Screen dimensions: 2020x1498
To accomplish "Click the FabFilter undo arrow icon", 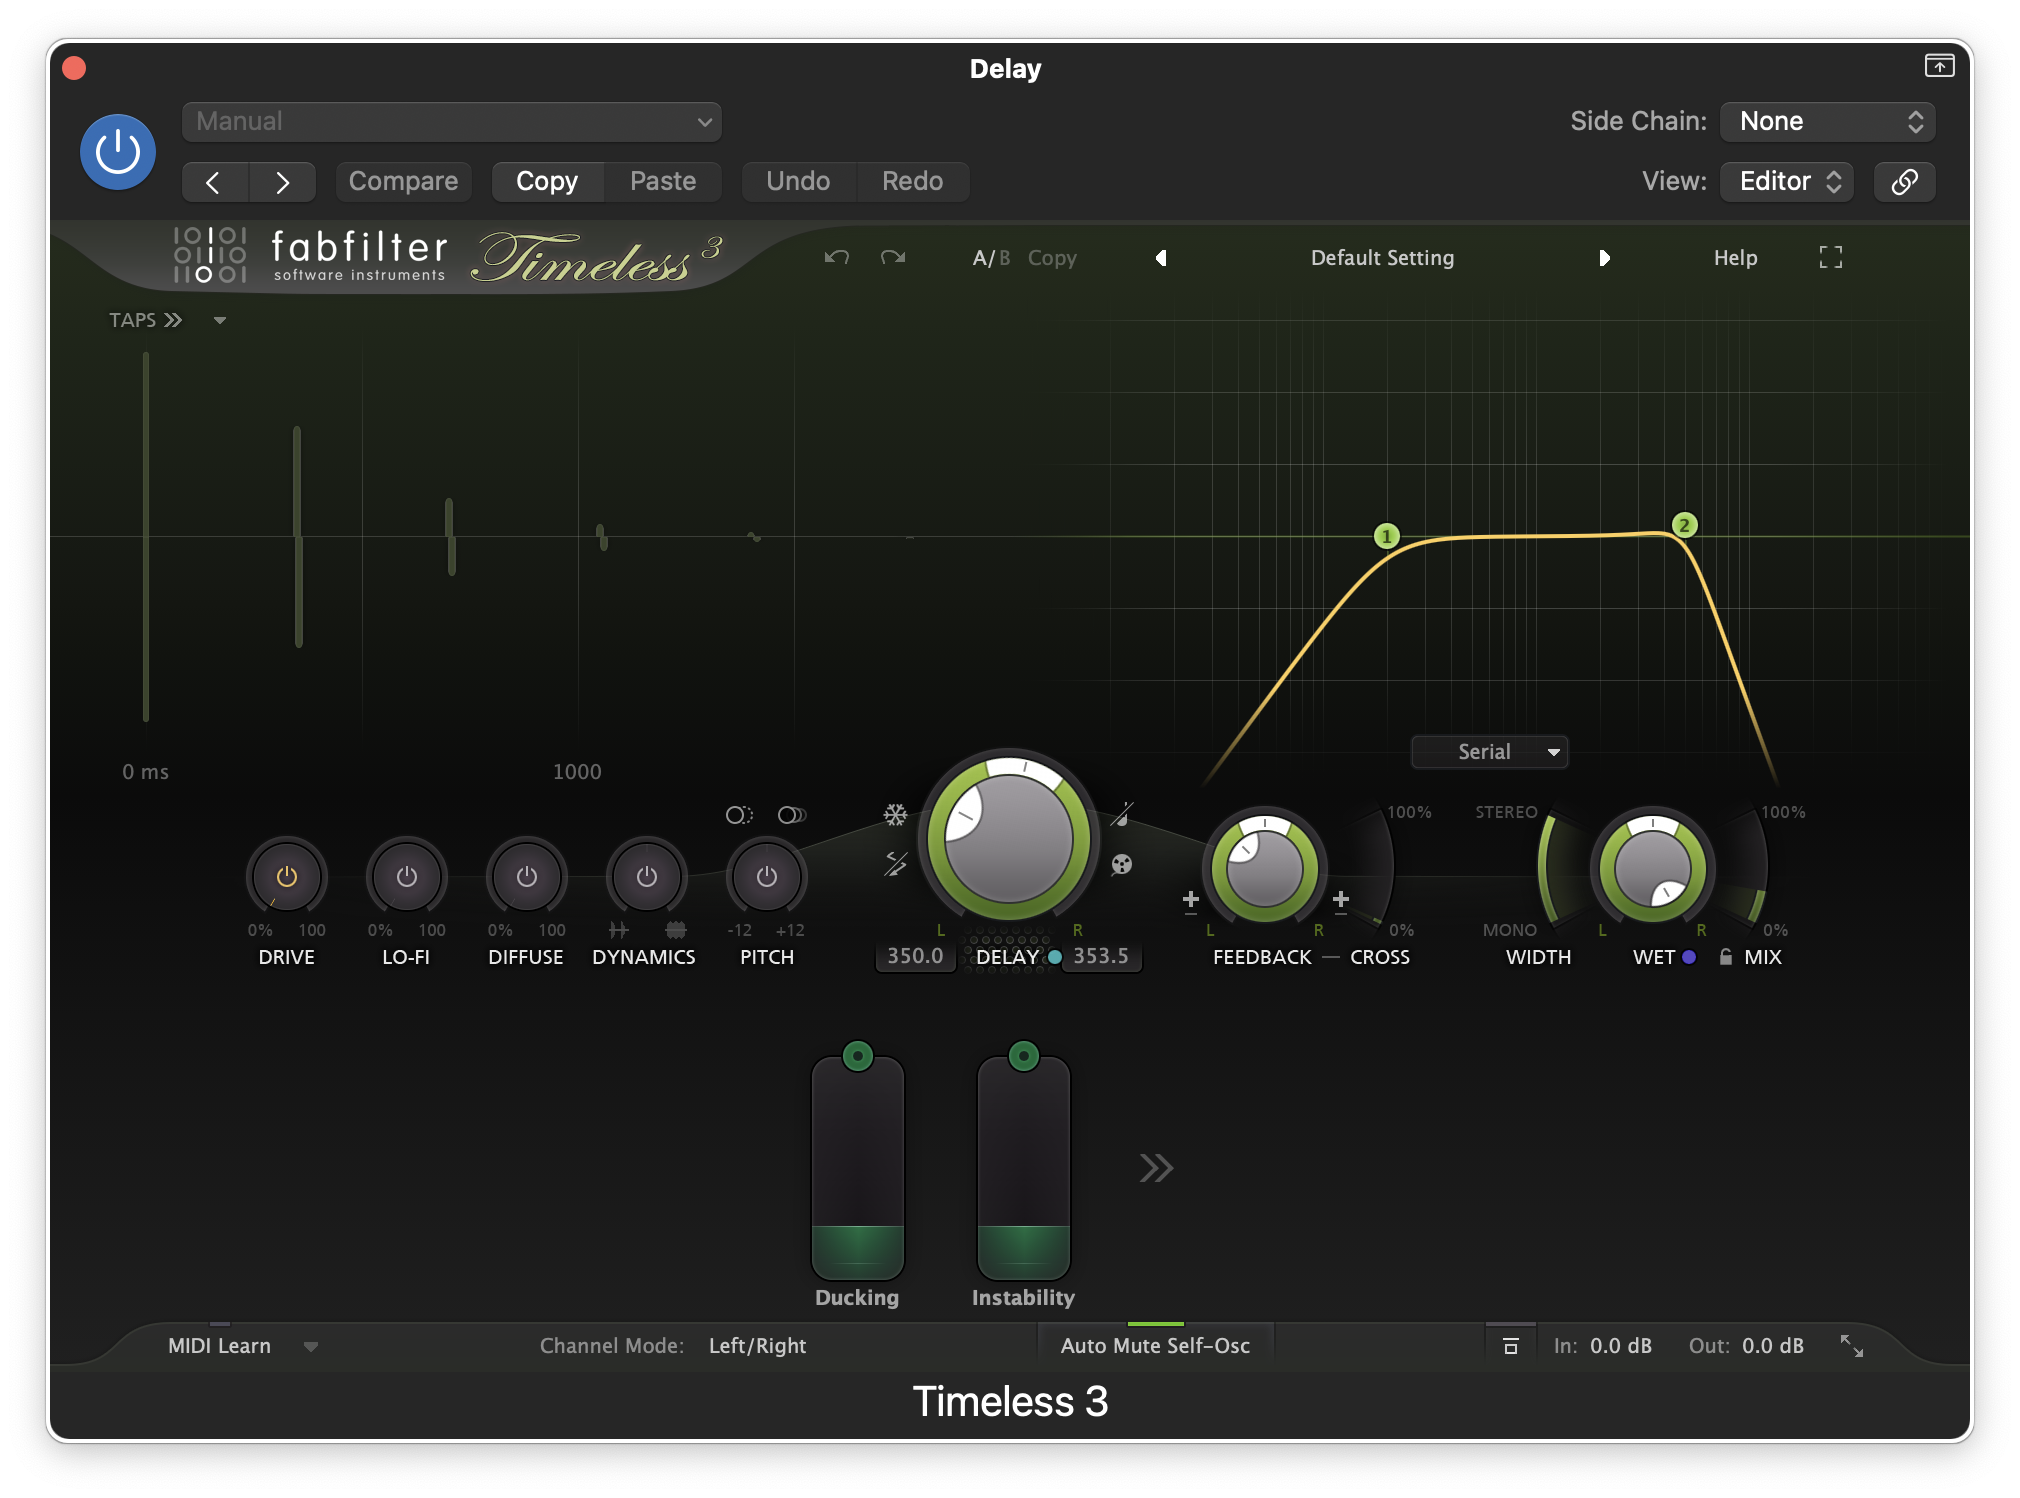I will coord(837,257).
